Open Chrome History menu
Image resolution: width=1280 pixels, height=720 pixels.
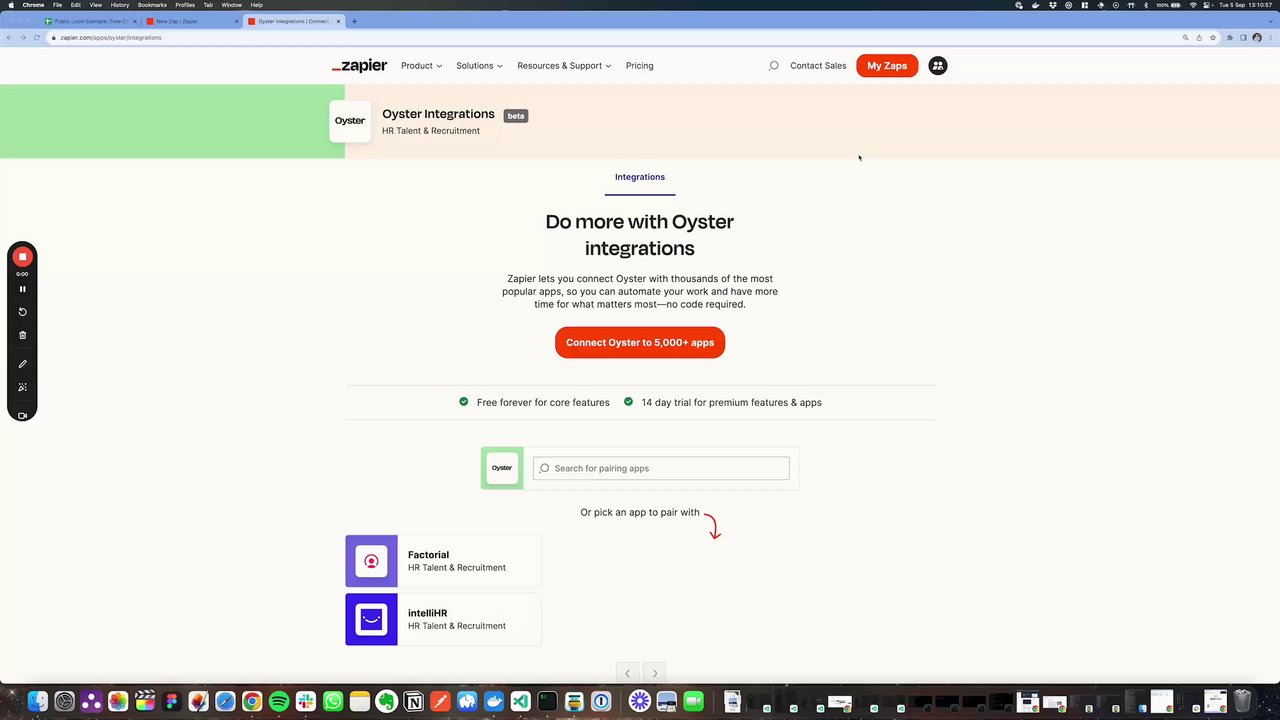coord(120,5)
